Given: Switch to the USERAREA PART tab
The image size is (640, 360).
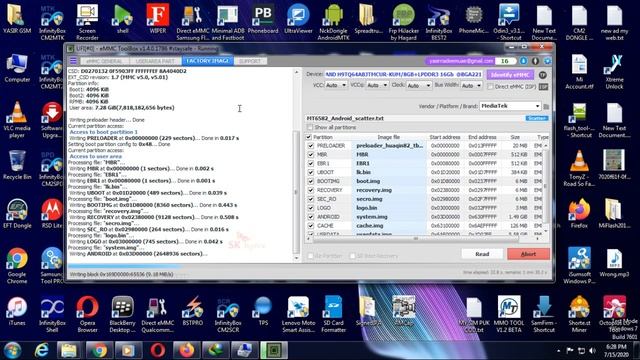Looking at the screenshot, I should point(155,61).
